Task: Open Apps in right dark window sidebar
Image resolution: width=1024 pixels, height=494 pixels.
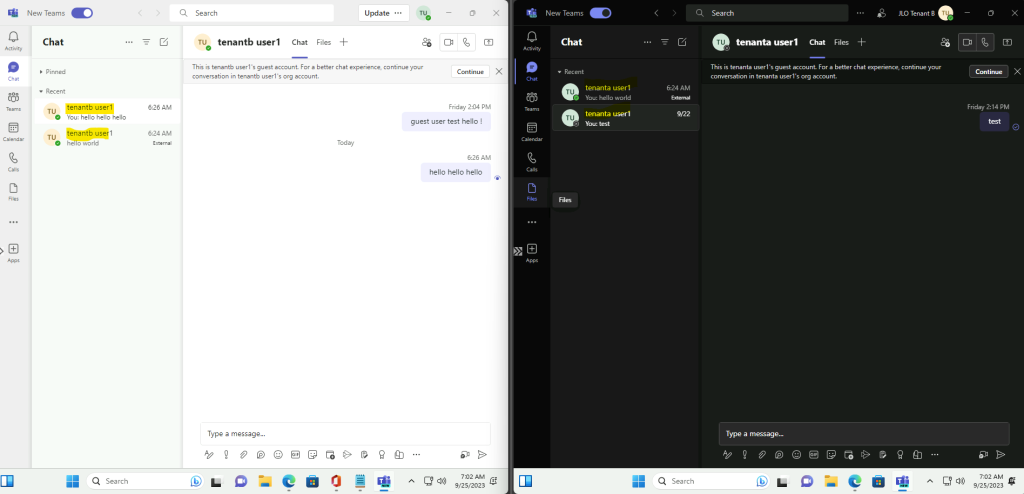Action: (532, 252)
